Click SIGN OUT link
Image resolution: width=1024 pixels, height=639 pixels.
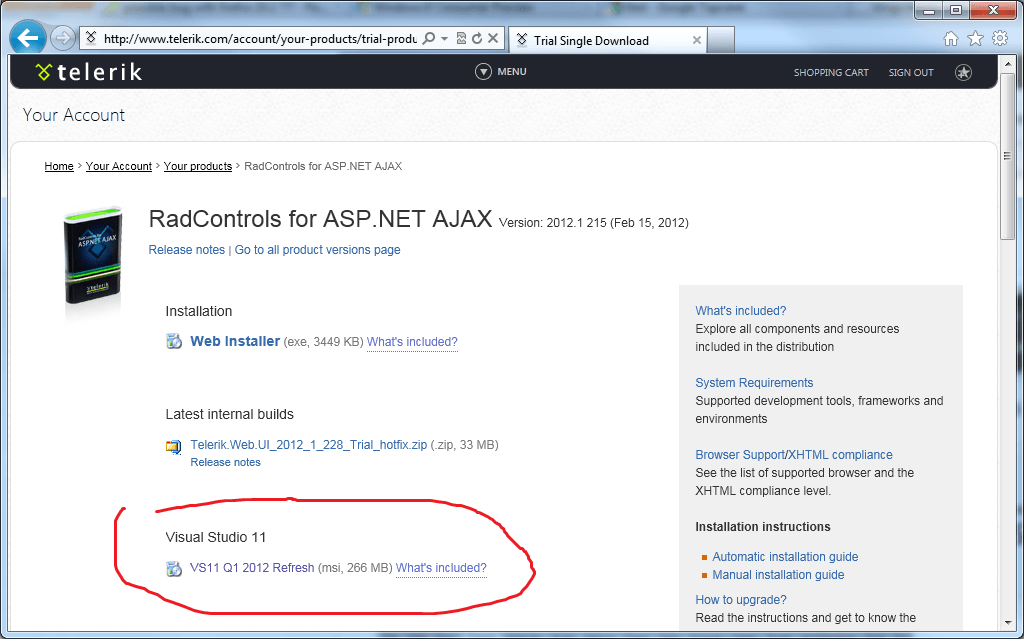click(x=910, y=73)
